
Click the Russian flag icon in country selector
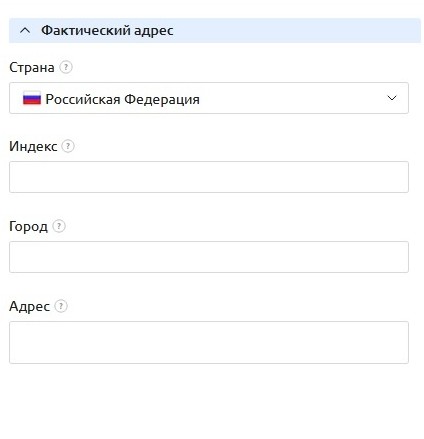point(32,99)
